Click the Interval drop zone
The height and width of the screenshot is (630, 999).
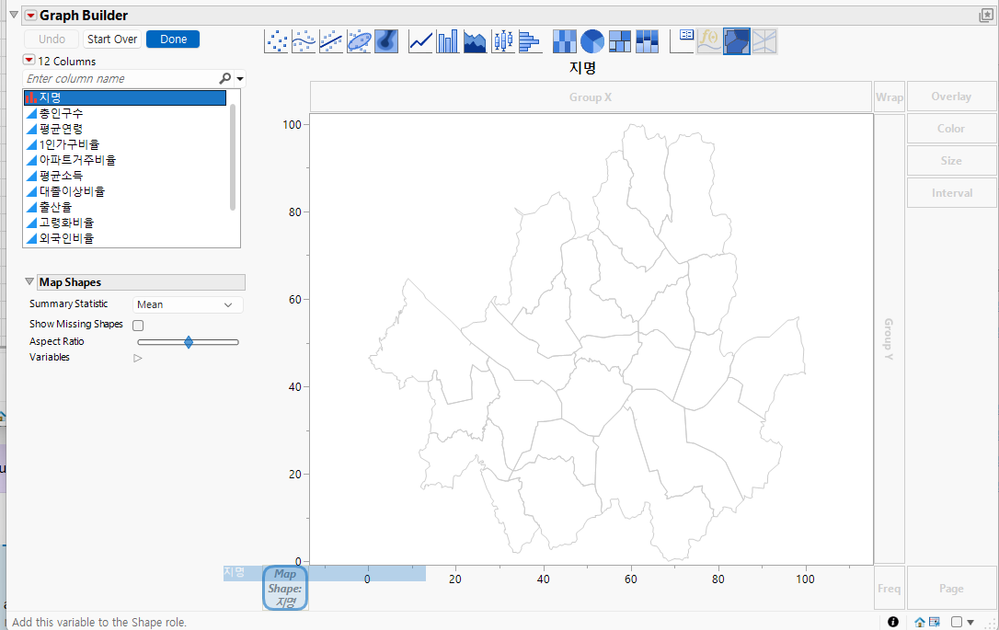tap(951, 192)
